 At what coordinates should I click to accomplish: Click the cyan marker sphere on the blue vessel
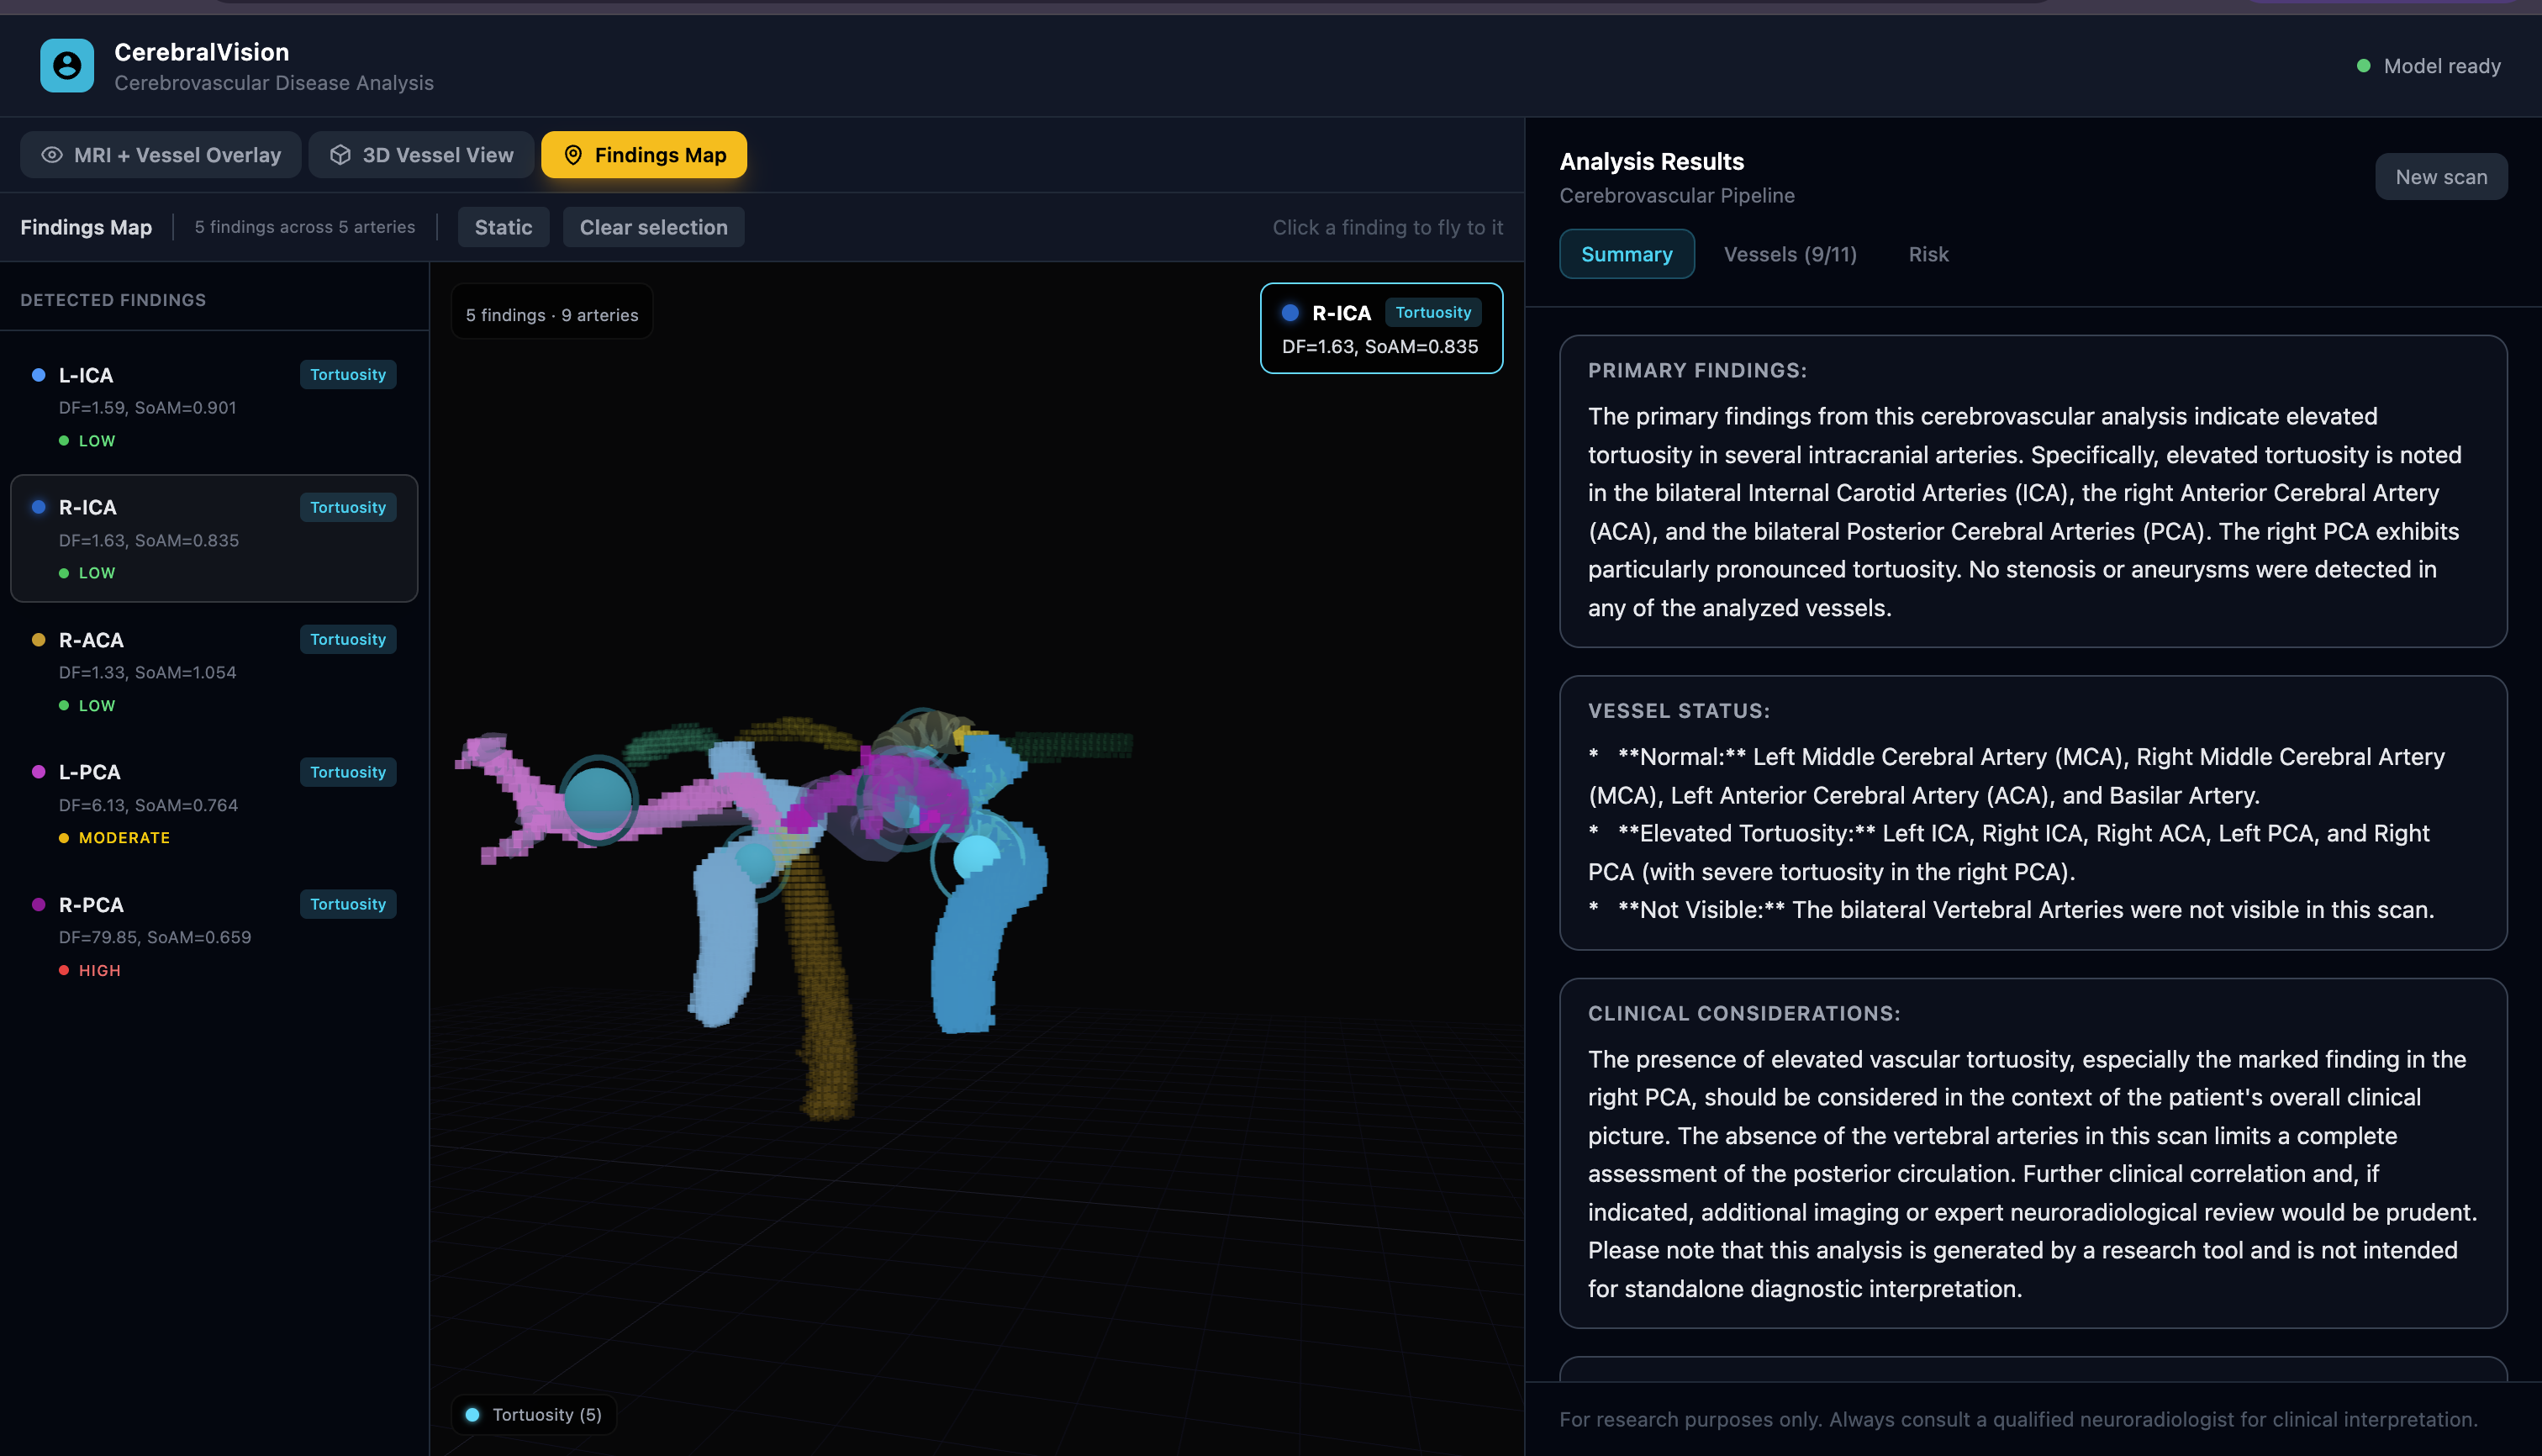click(x=975, y=856)
